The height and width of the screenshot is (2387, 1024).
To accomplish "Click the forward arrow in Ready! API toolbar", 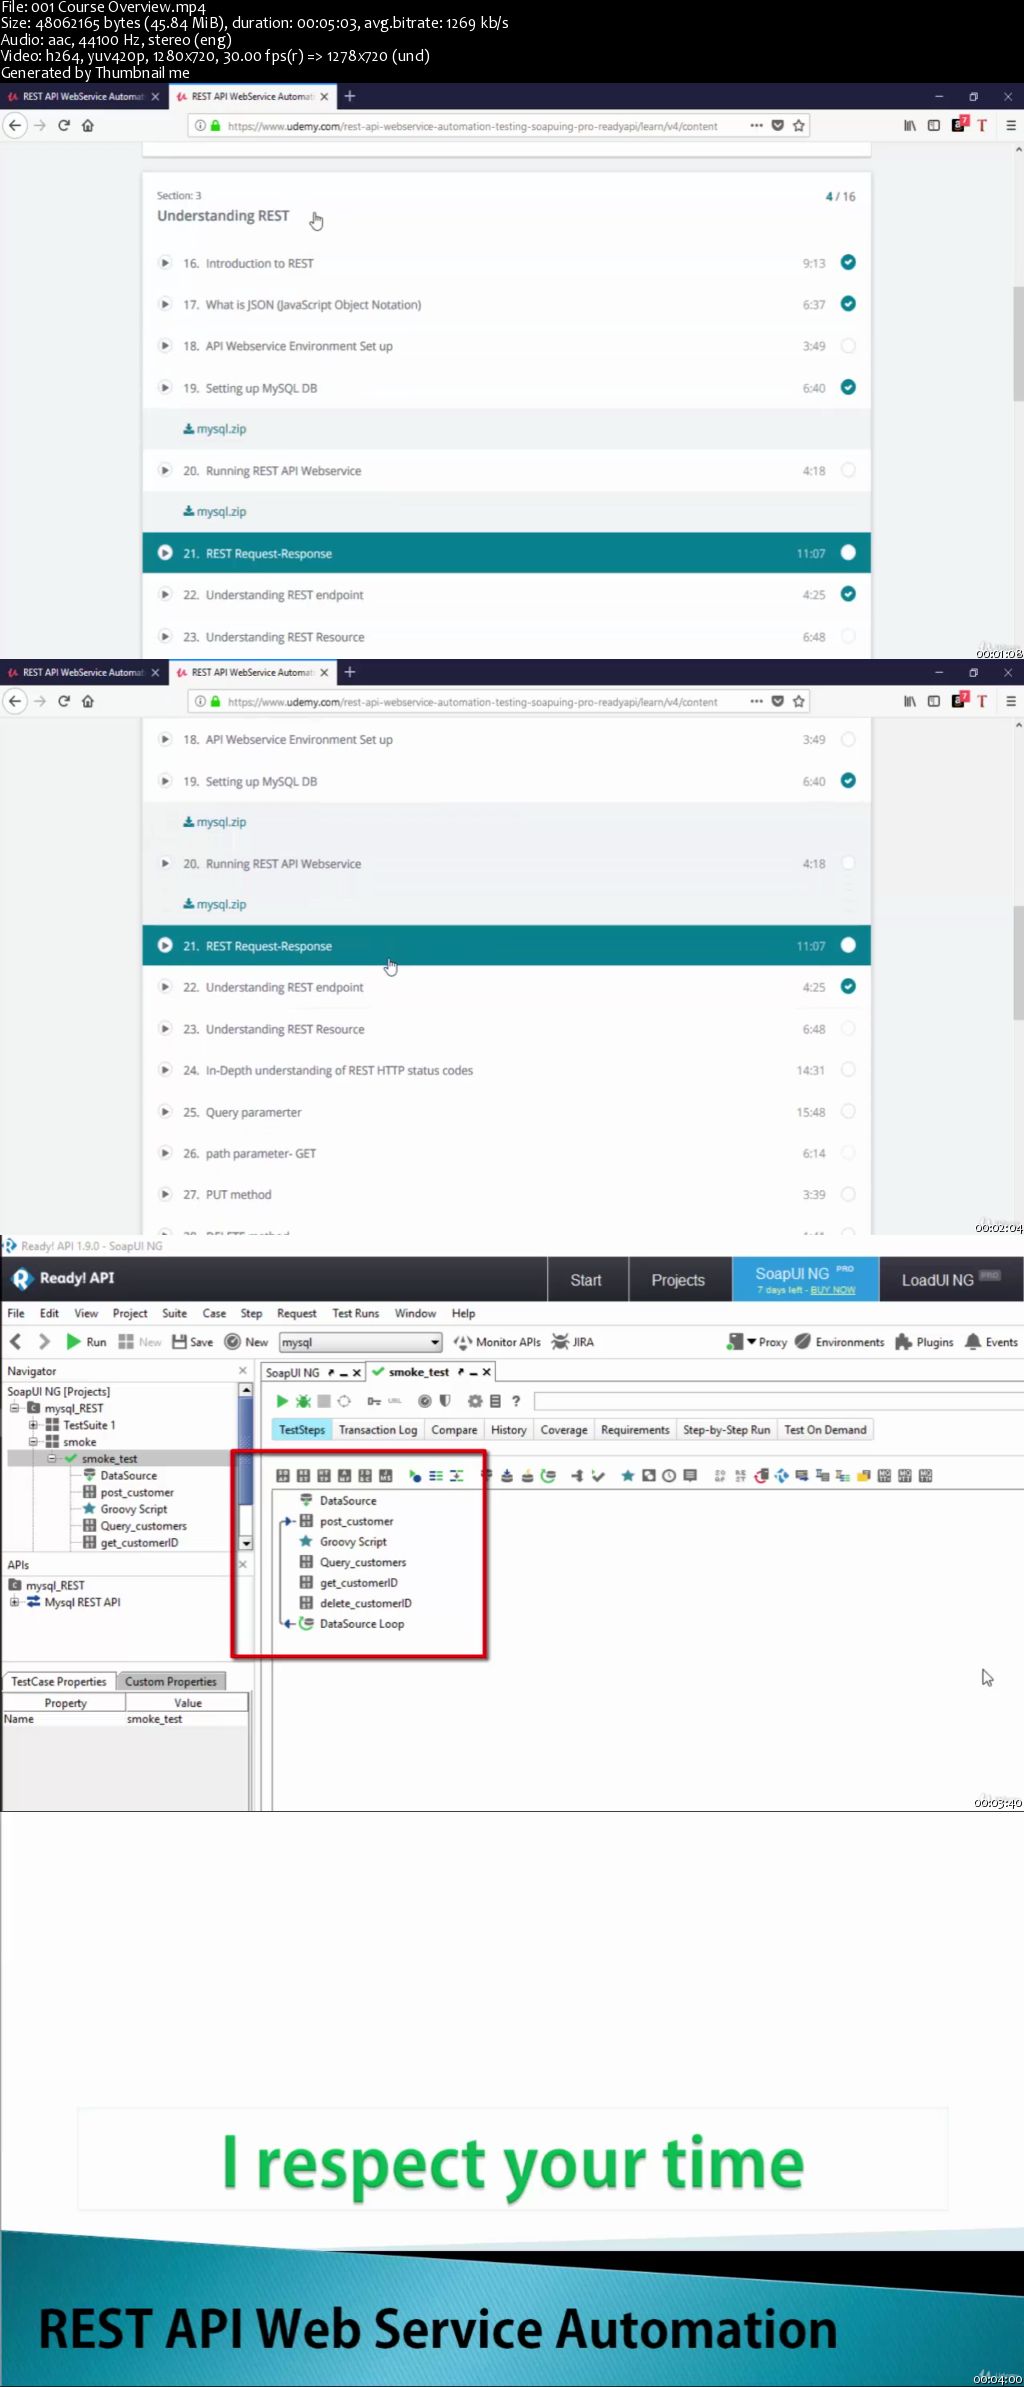I will pyautogui.click(x=44, y=1341).
